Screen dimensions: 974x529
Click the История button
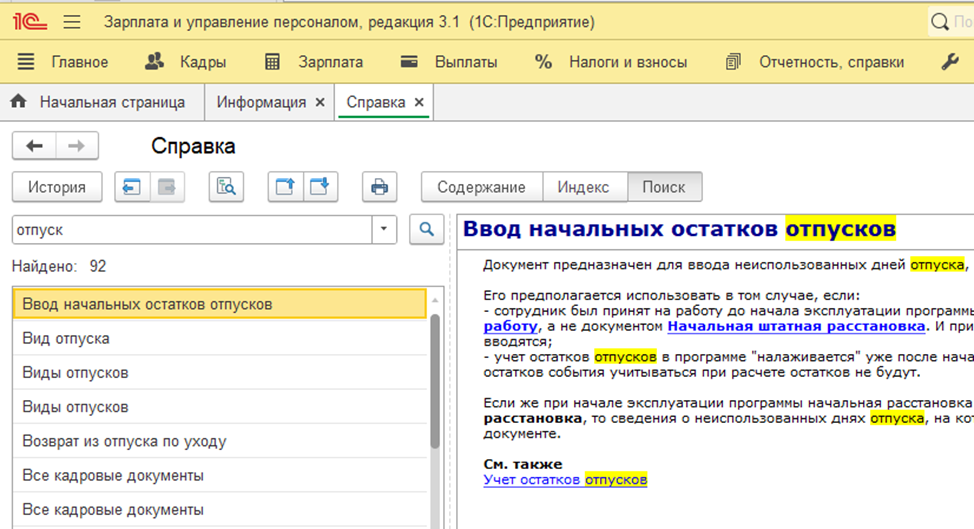click(x=57, y=187)
